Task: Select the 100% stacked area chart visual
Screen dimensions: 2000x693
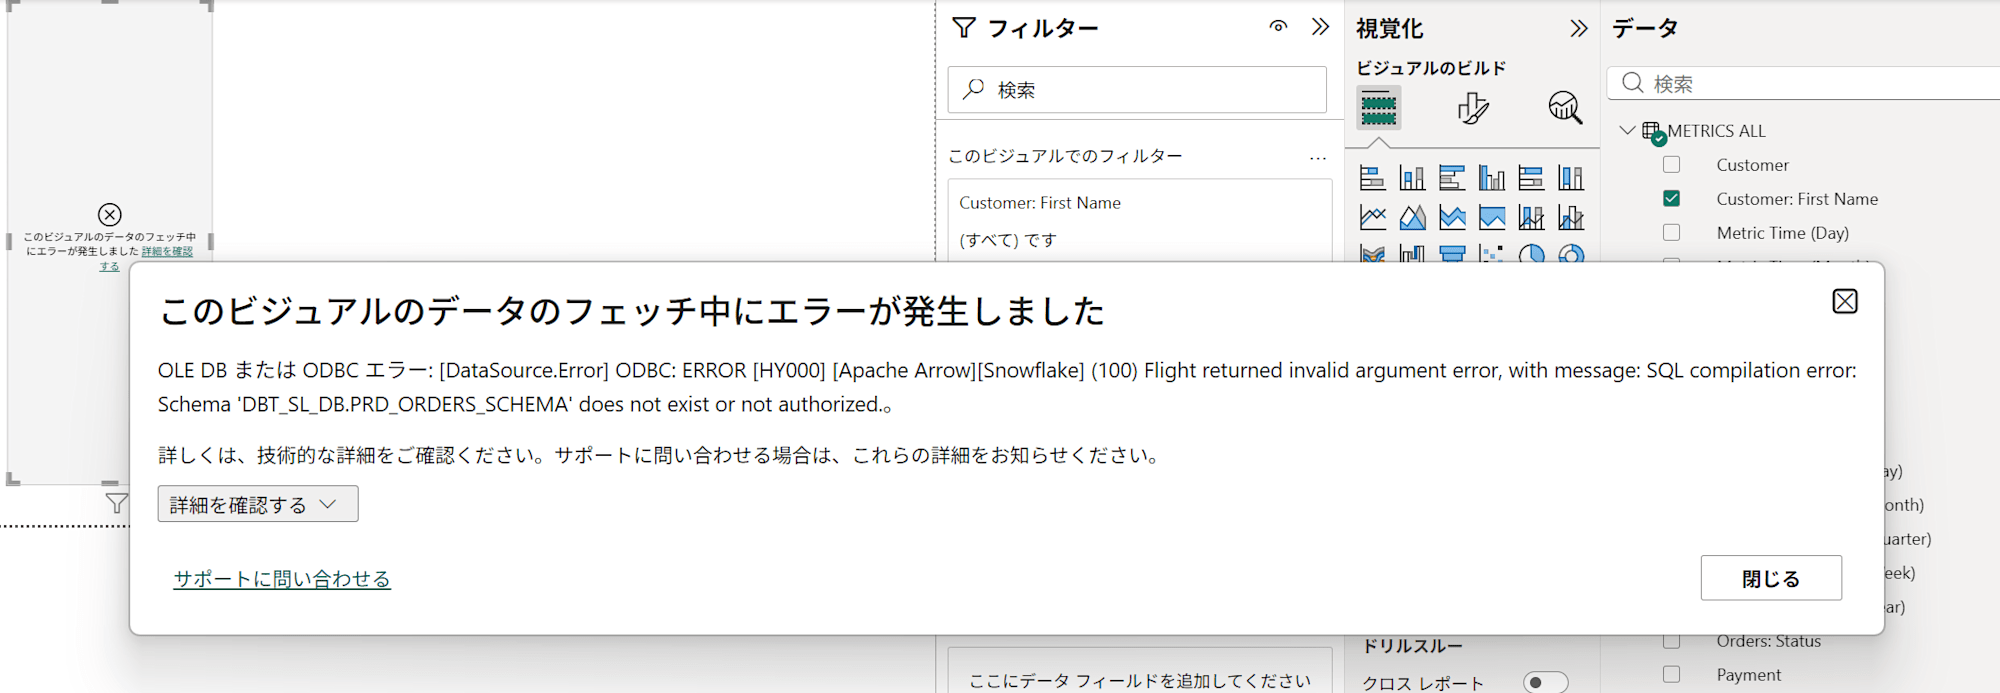Action: 1492,217
